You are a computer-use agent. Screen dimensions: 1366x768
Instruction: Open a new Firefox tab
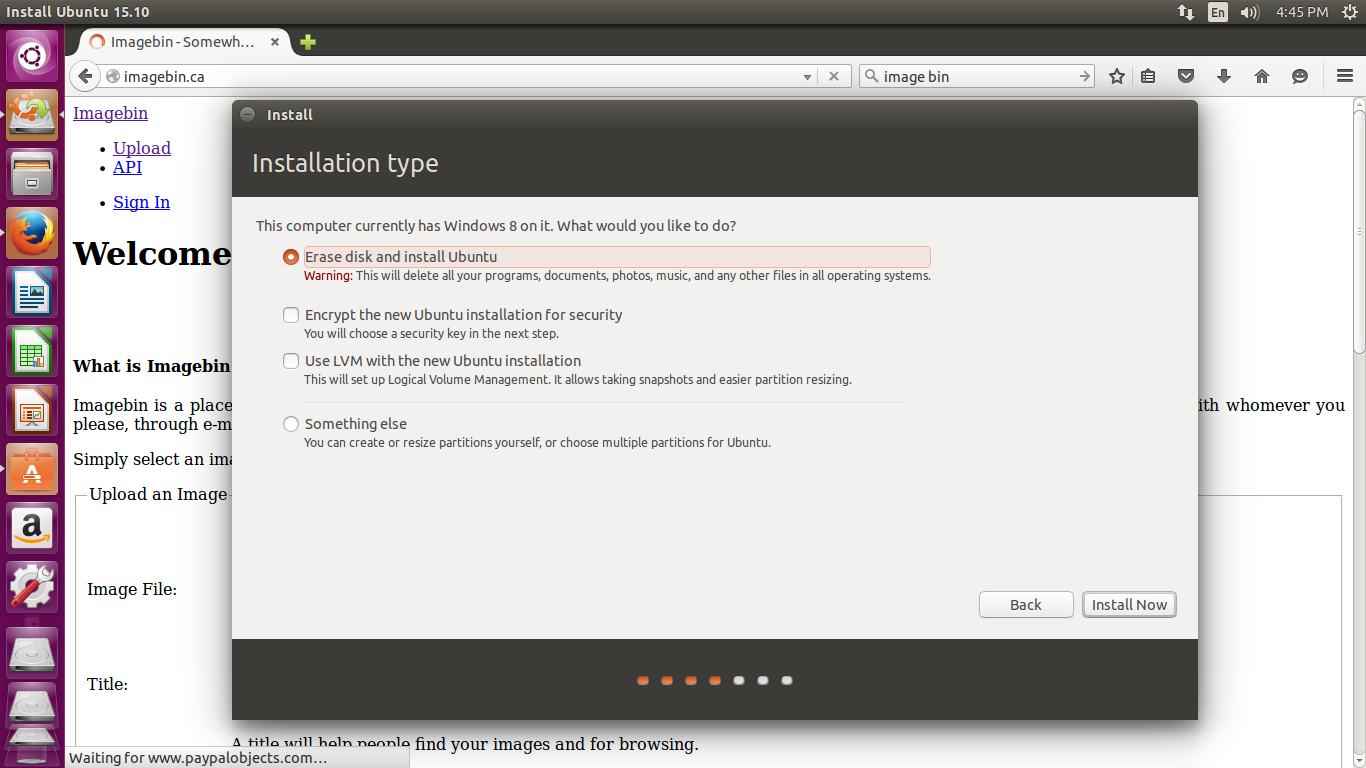(308, 42)
